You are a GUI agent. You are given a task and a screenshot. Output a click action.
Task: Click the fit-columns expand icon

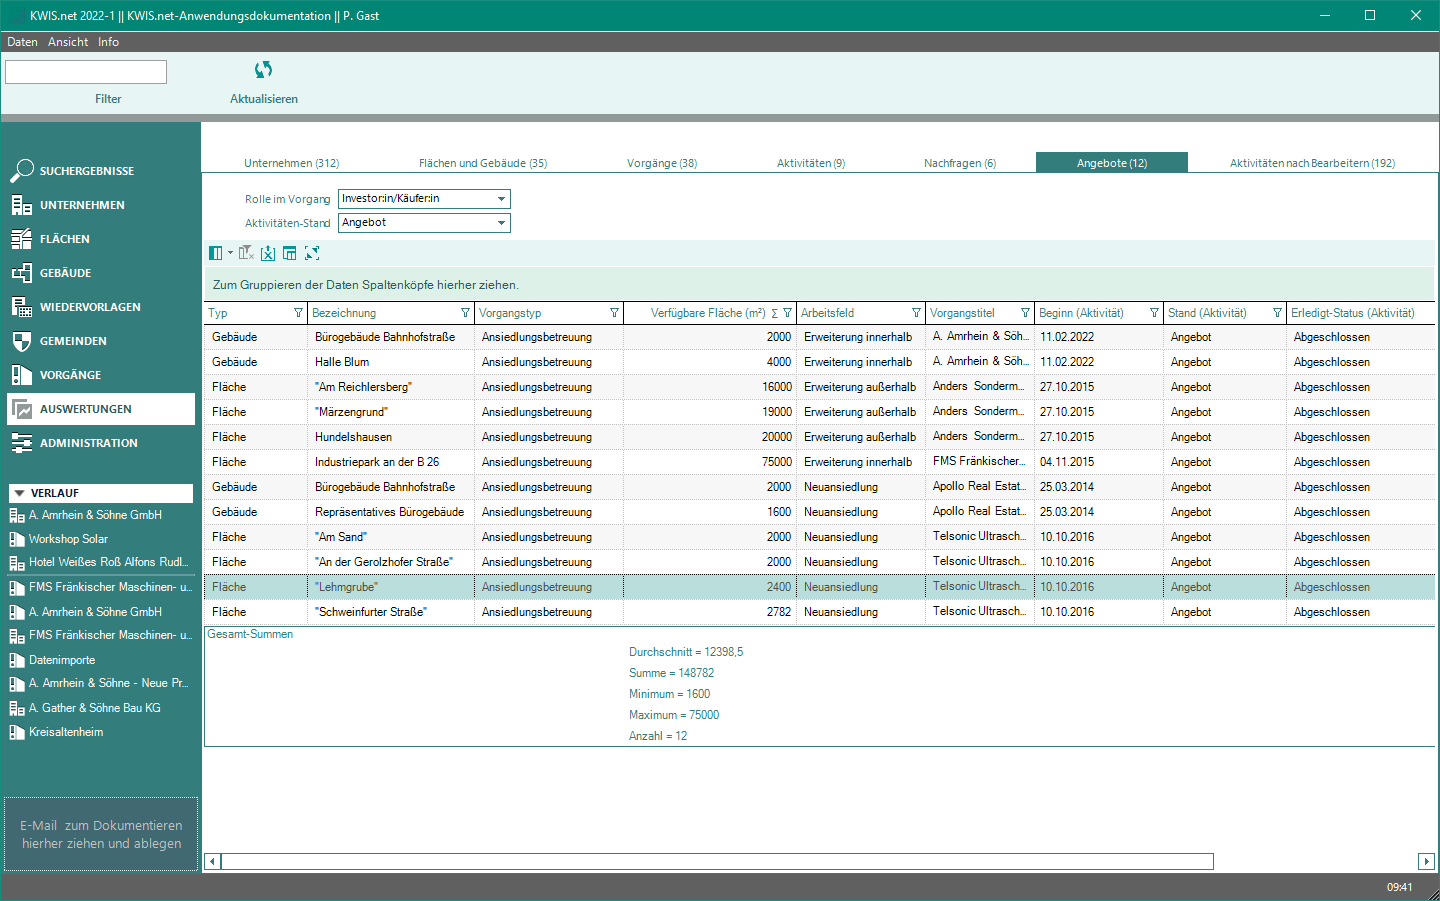click(x=312, y=253)
